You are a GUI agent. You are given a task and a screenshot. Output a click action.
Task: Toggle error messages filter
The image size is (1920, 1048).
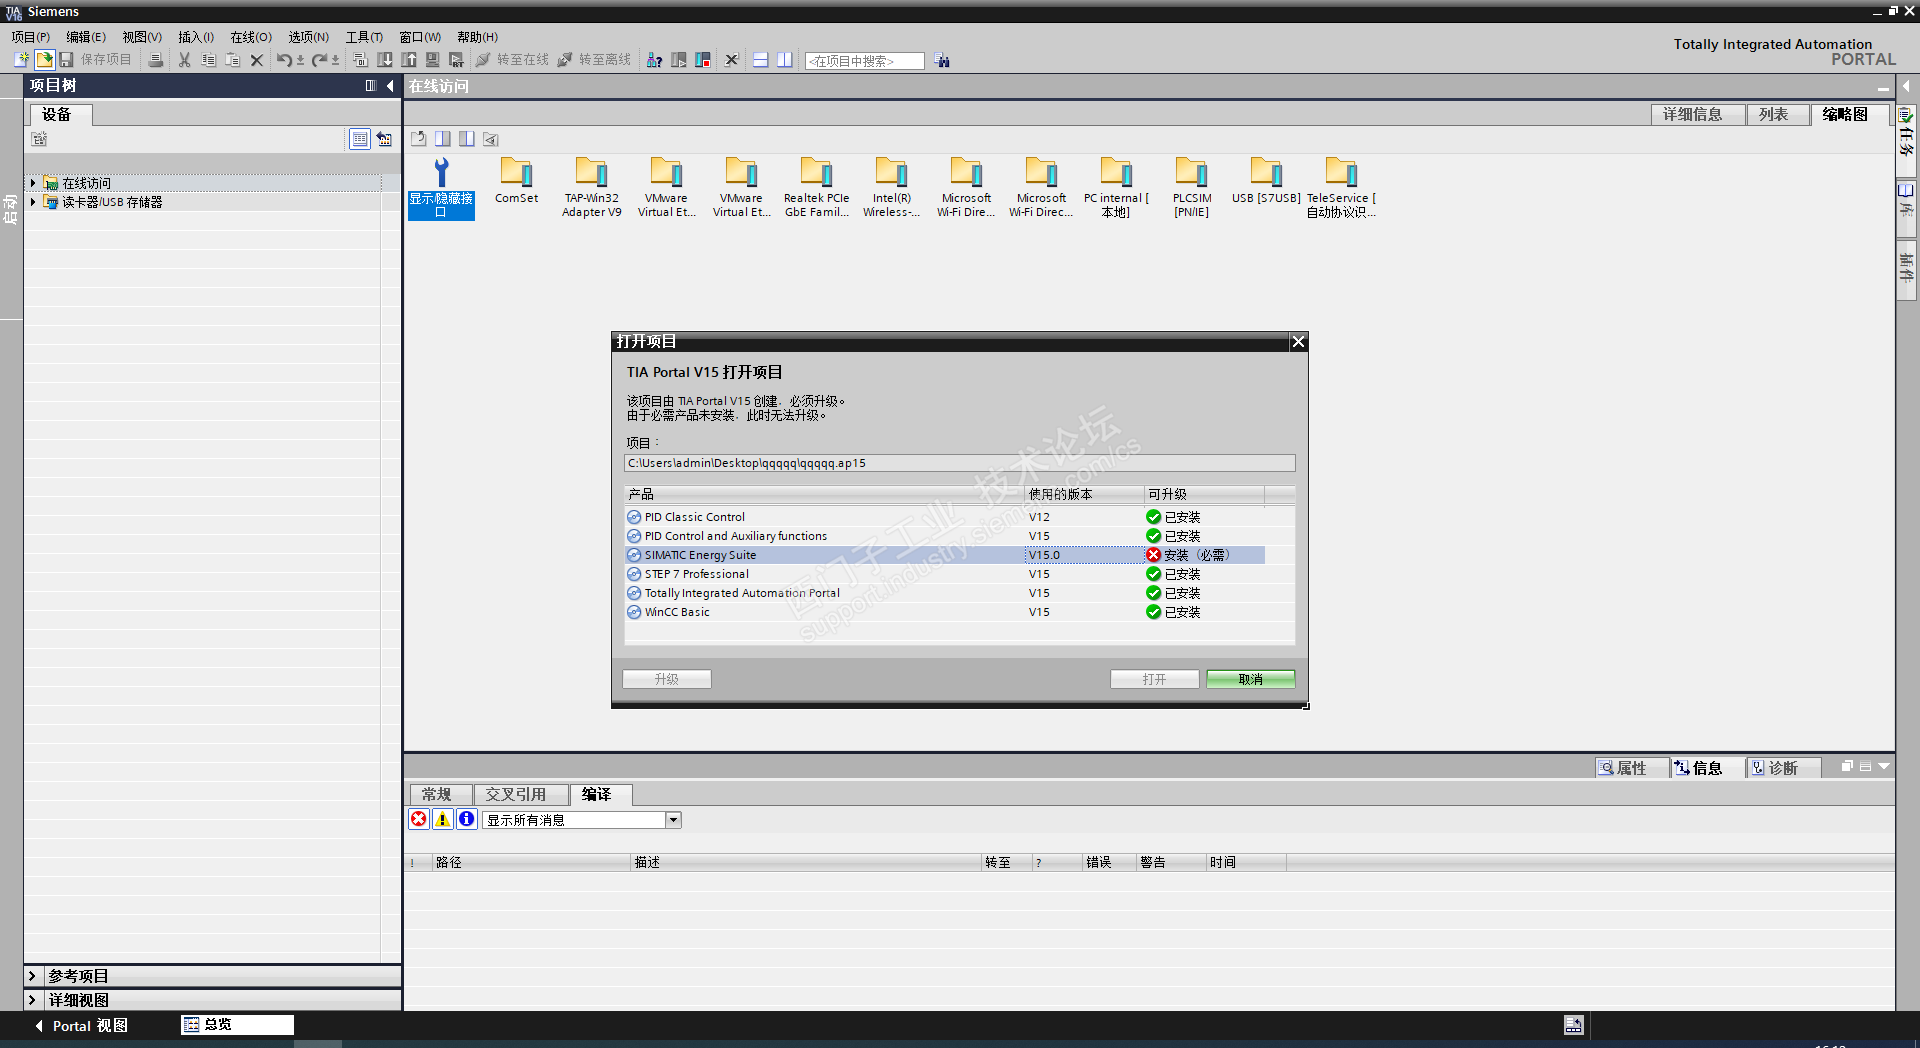419,819
